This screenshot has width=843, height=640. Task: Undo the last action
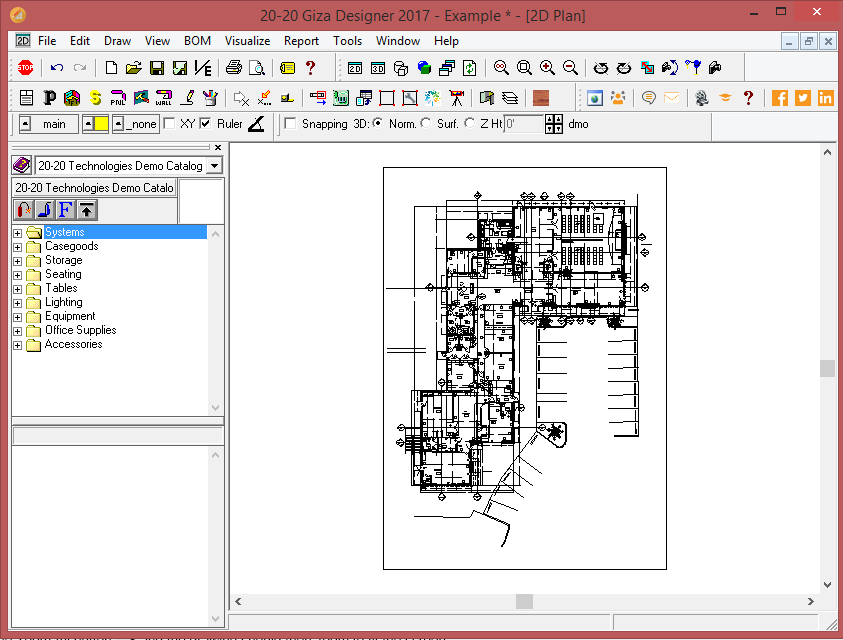click(x=56, y=68)
